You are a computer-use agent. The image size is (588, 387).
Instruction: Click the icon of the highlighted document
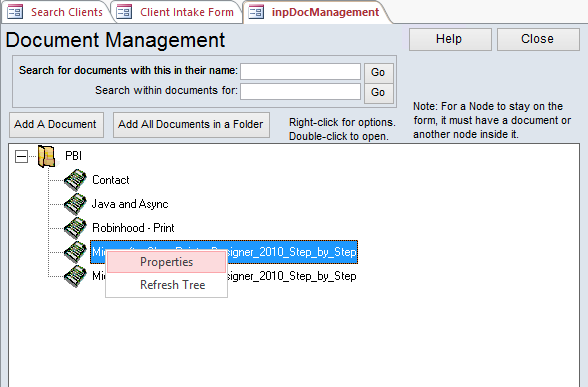[x=75, y=252]
